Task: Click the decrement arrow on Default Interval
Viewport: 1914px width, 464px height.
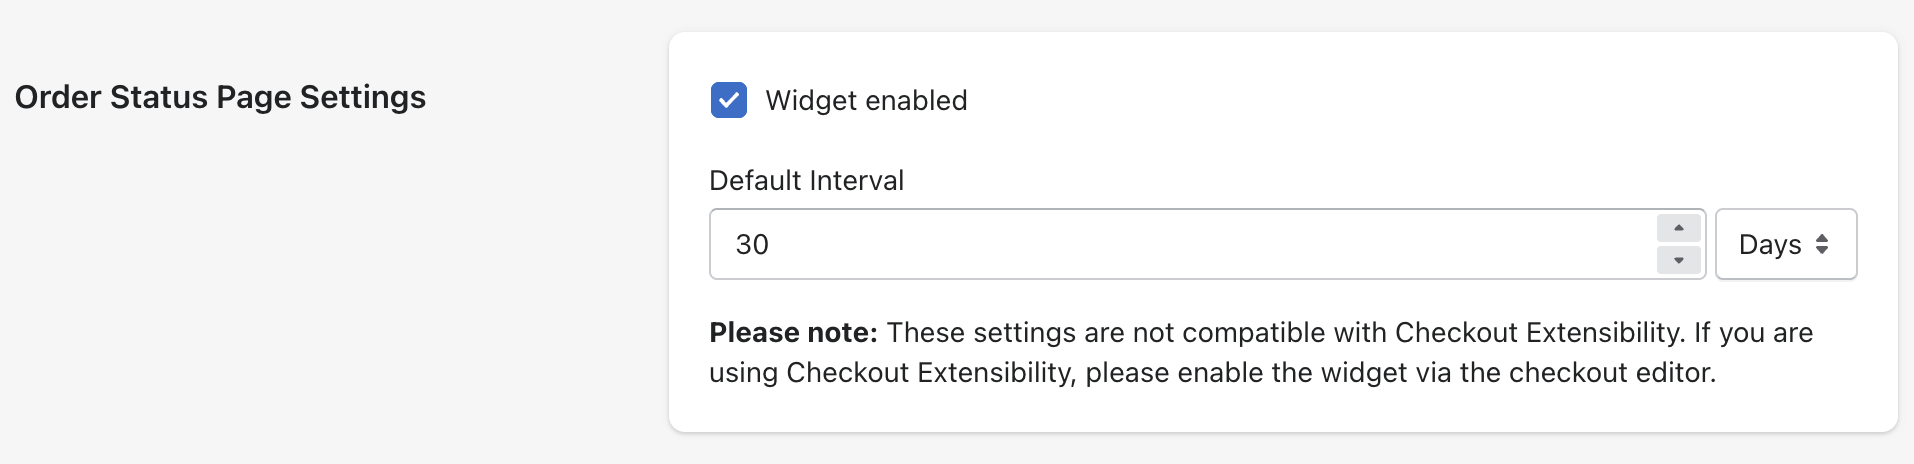Action: click(1678, 260)
